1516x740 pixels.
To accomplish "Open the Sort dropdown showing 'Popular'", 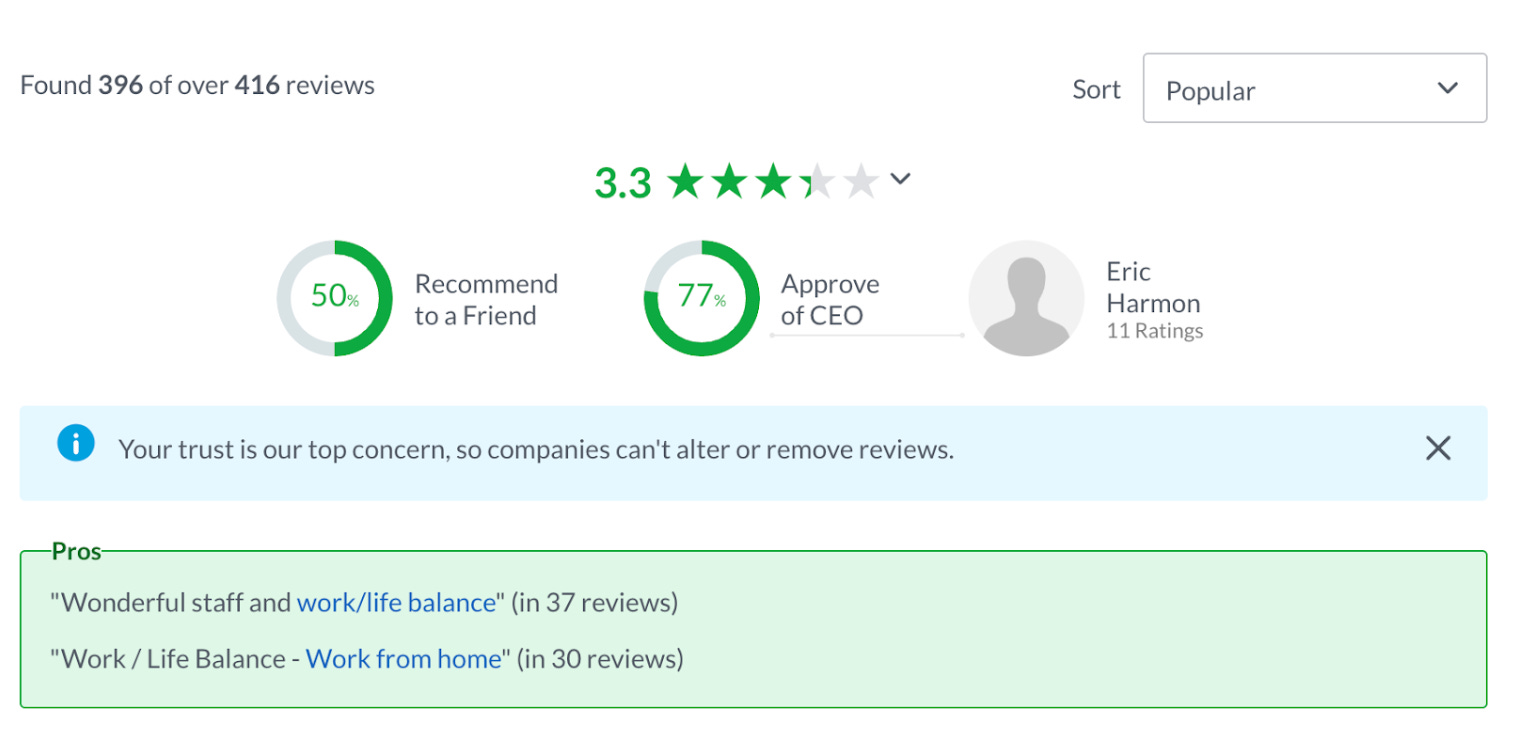I will (x=1313, y=88).
